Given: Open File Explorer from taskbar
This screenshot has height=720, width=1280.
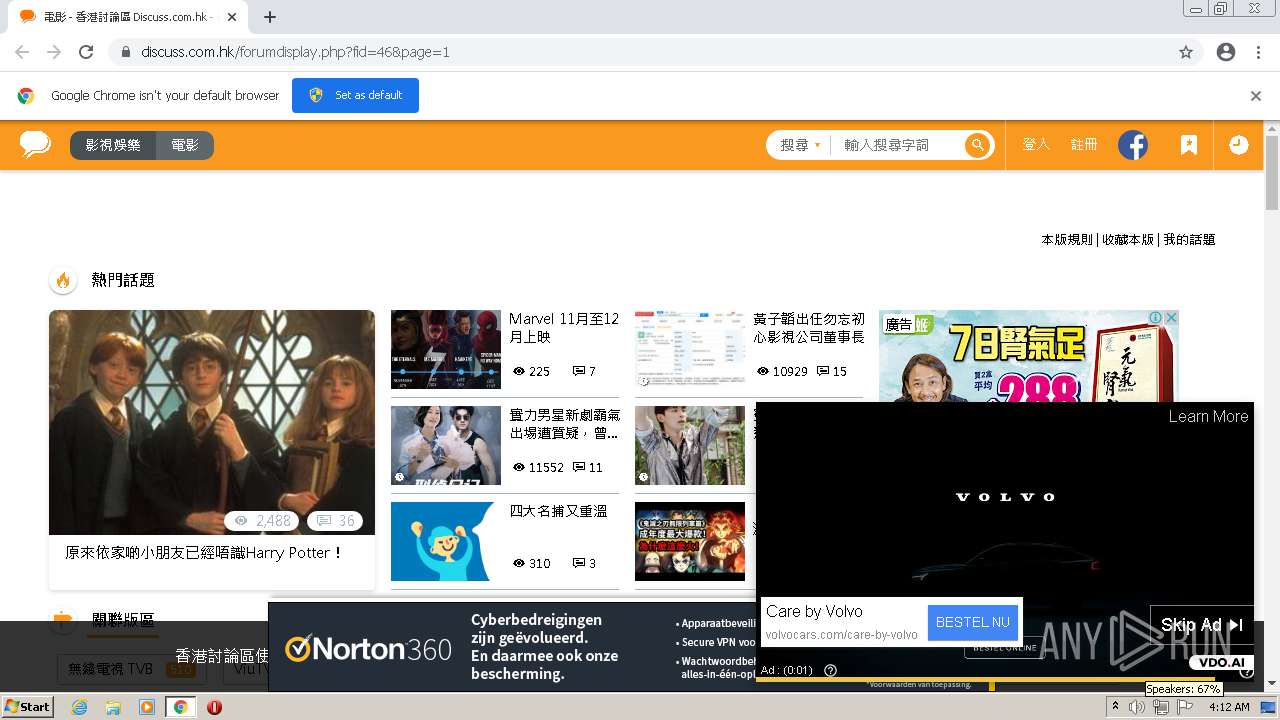Looking at the screenshot, I should [113, 707].
